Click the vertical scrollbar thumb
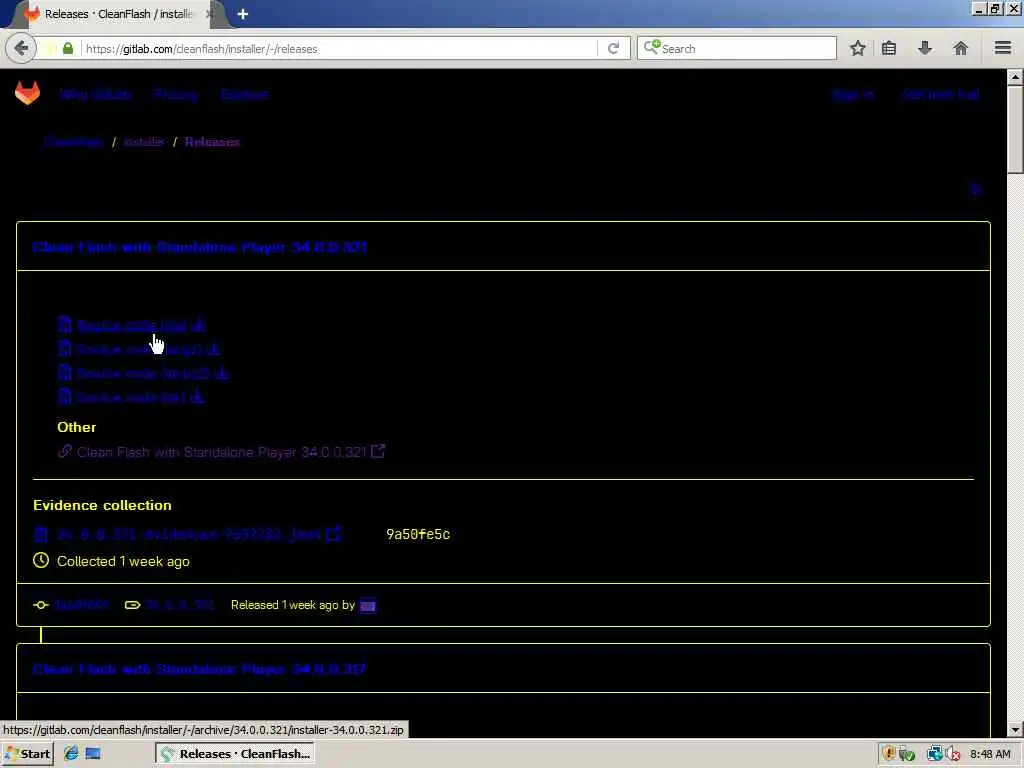 (x=1015, y=129)
